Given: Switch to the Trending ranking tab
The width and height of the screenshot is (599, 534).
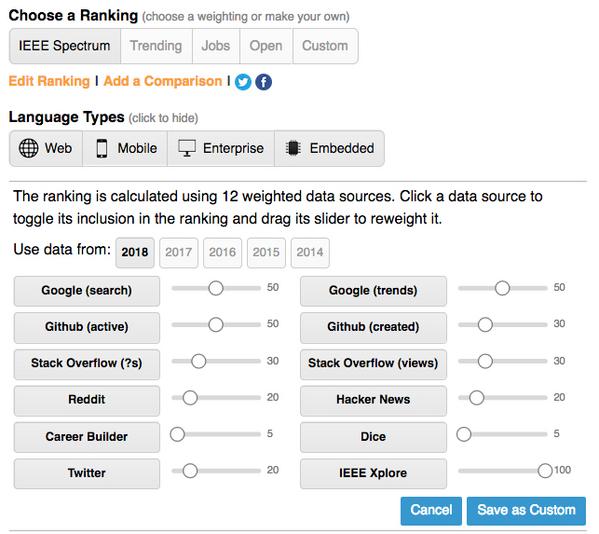Looking at the screenshot, I should click(156, 46).
